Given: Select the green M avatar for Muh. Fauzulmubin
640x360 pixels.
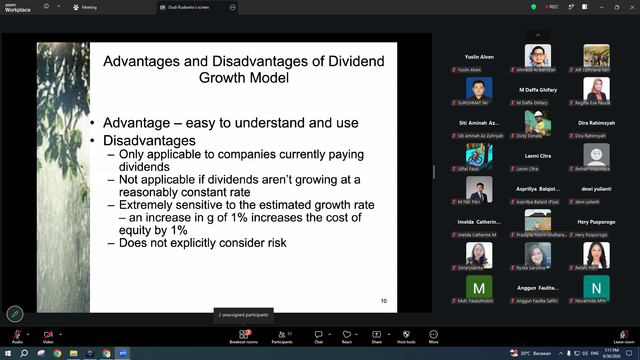Looking at the screenshot, I should [x=479, y=288].
